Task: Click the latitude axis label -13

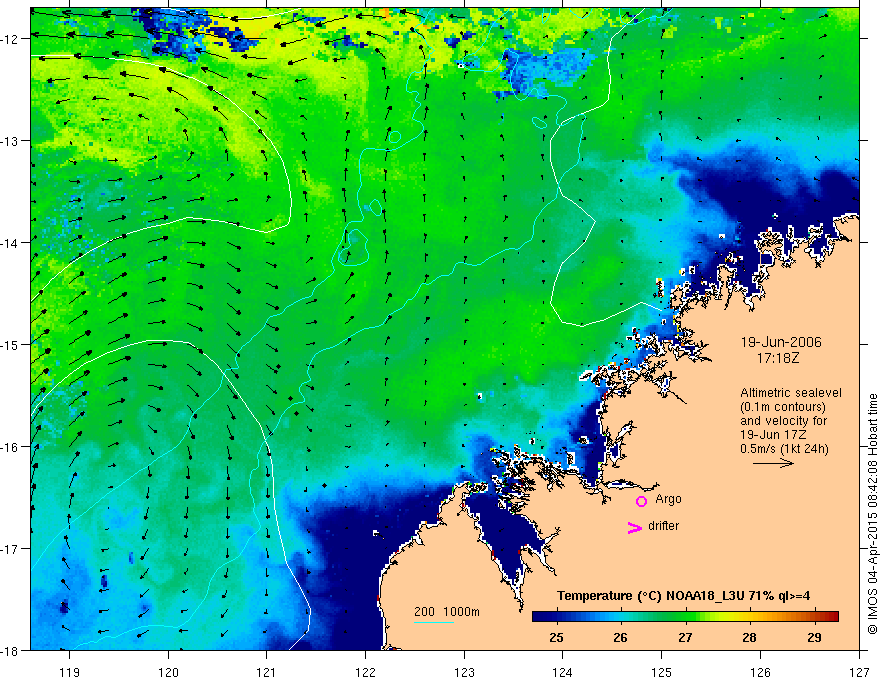Action: click(10, 141)
